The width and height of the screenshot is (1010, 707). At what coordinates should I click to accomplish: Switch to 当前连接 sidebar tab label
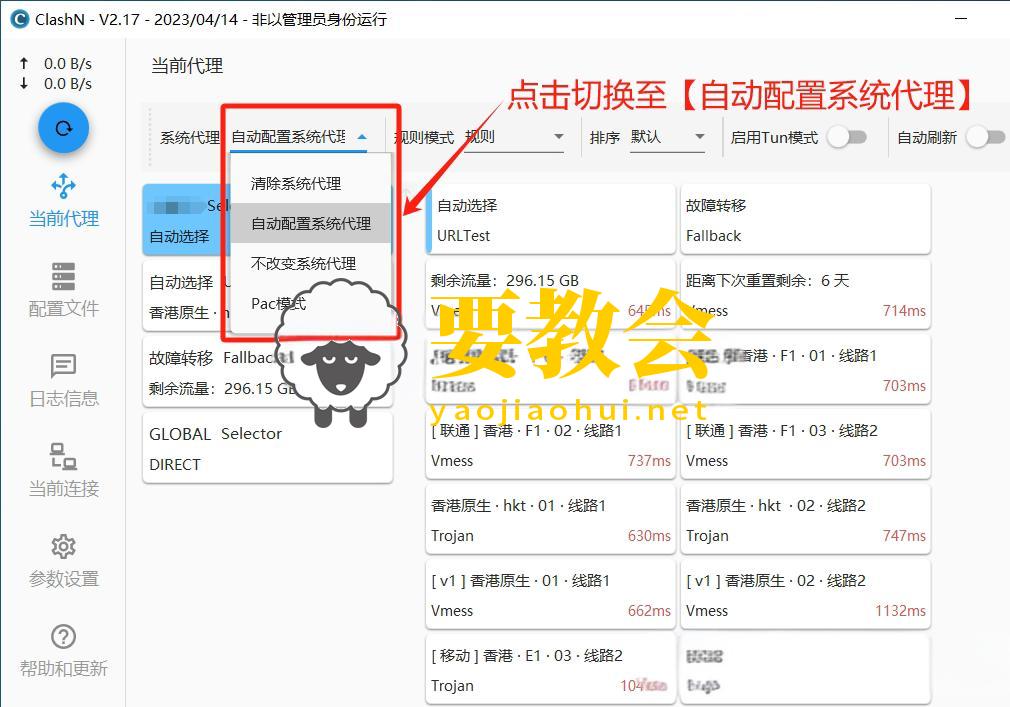click(x=63, y=489)
